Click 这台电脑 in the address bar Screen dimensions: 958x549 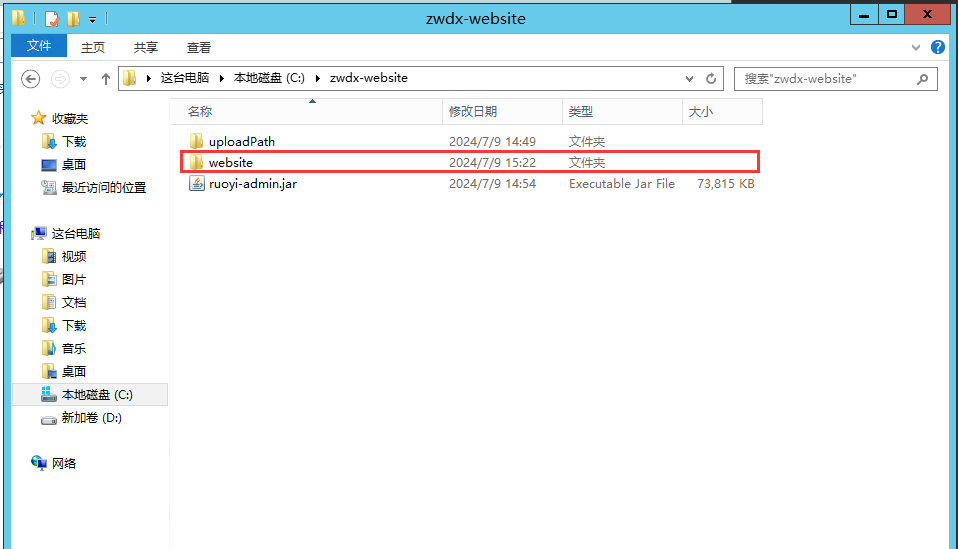pos(185,78)
